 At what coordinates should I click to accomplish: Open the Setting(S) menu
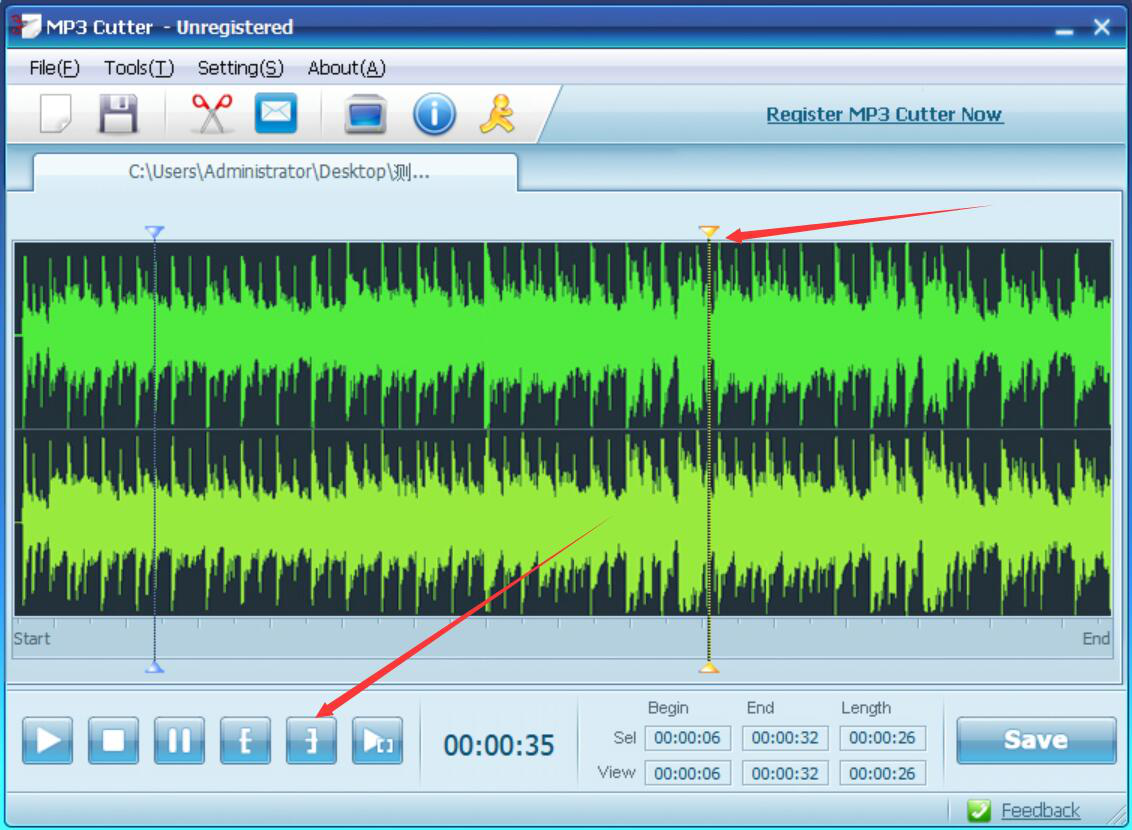pos(240,68)
